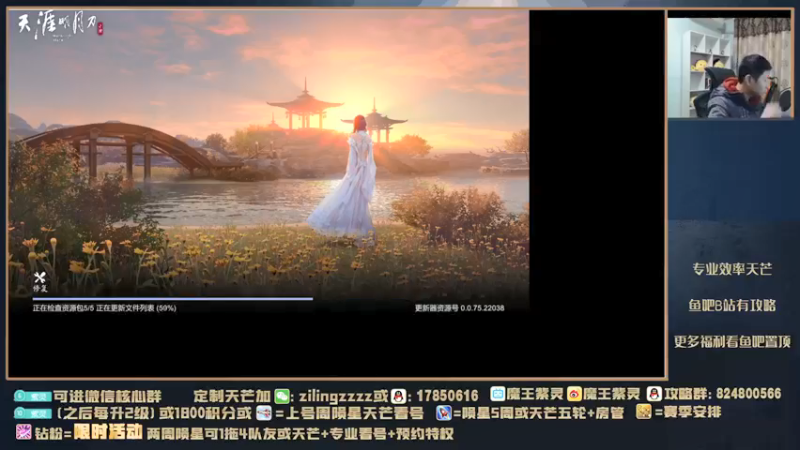Click the status text 正在检查资源包5/5
Image resolution: width=800 pixels, height=450 pixels.
[63, 308]
